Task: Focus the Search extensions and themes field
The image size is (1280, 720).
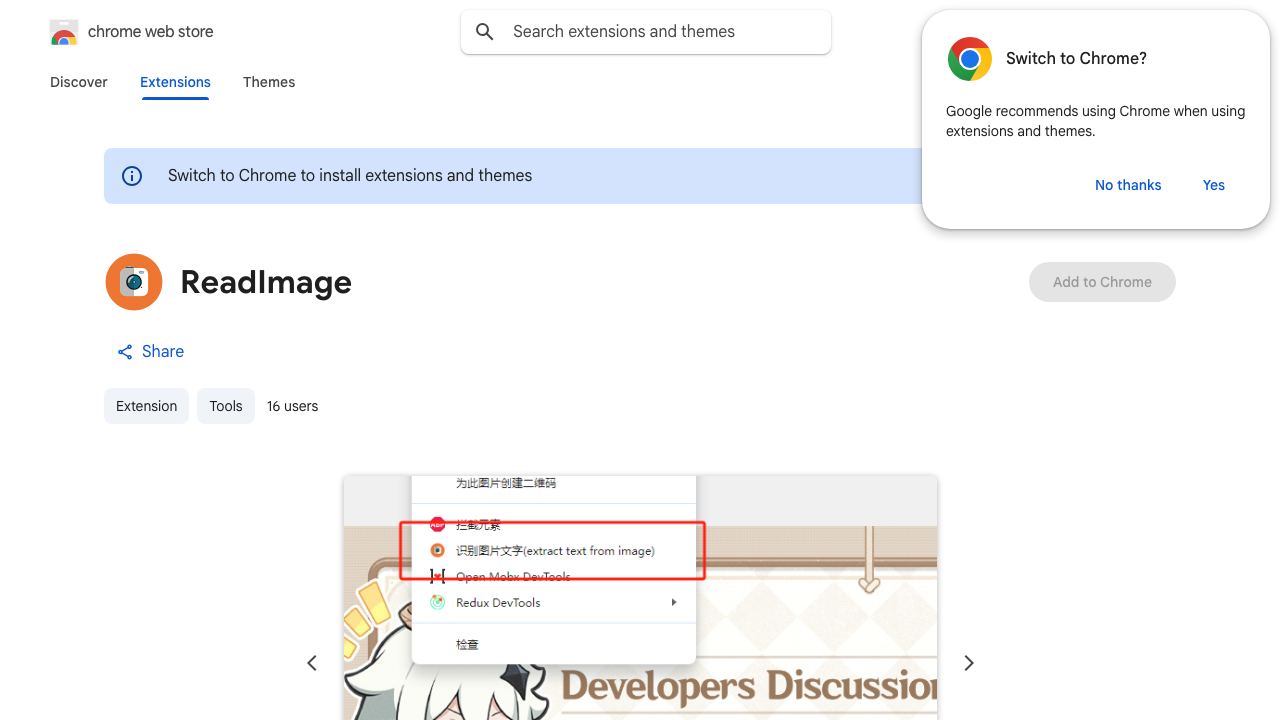Action: [646, 32]
